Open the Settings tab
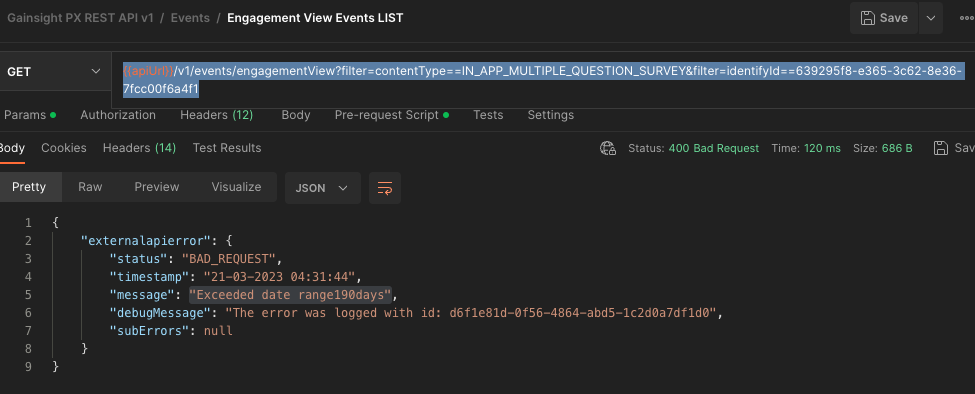975x394 pixels. click(x=550, y=115)
